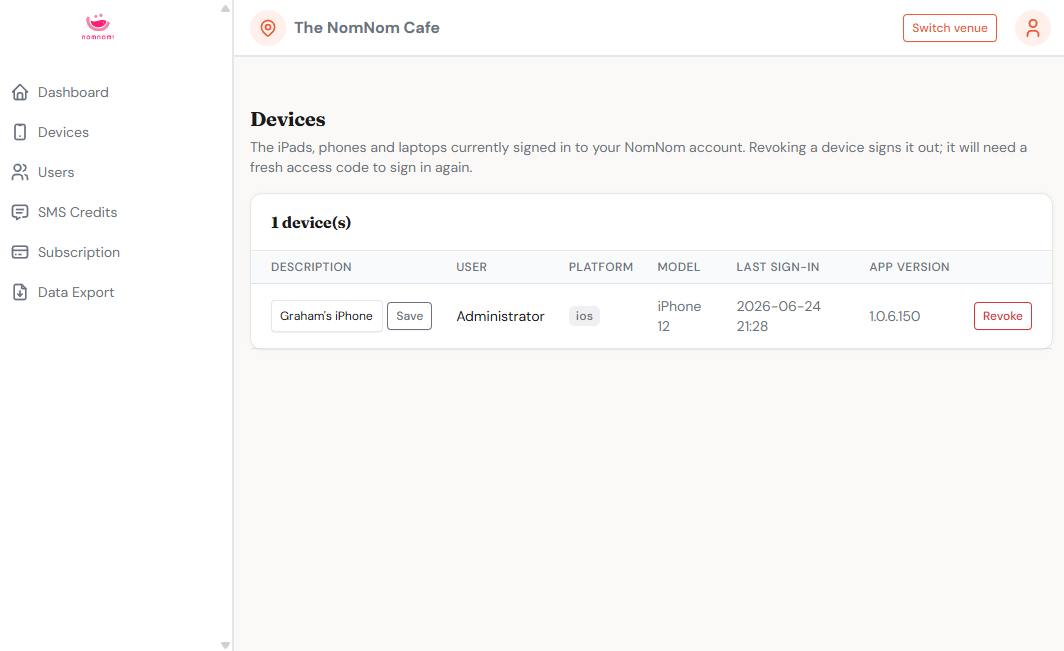Screen dimensions: 1064x651
Task: Click the Users people icon
Action: 20,172
